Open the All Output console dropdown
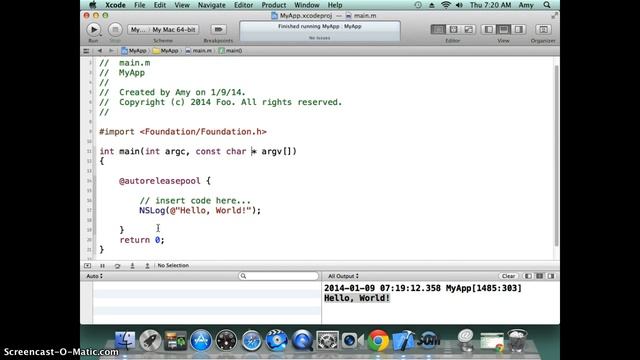 tap(343, 276)
